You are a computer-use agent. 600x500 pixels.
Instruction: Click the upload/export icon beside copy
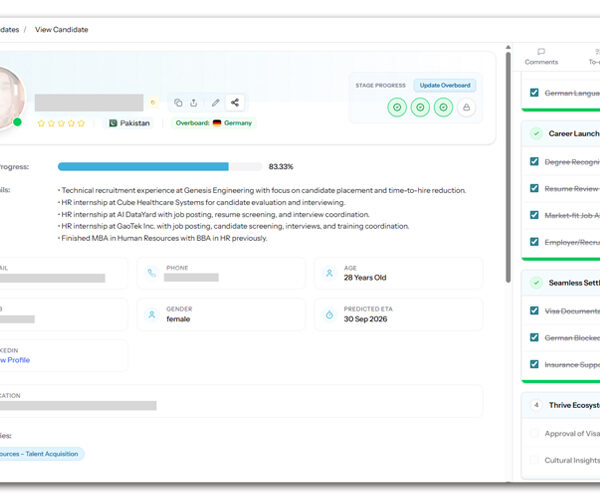(x=194, y=103)
